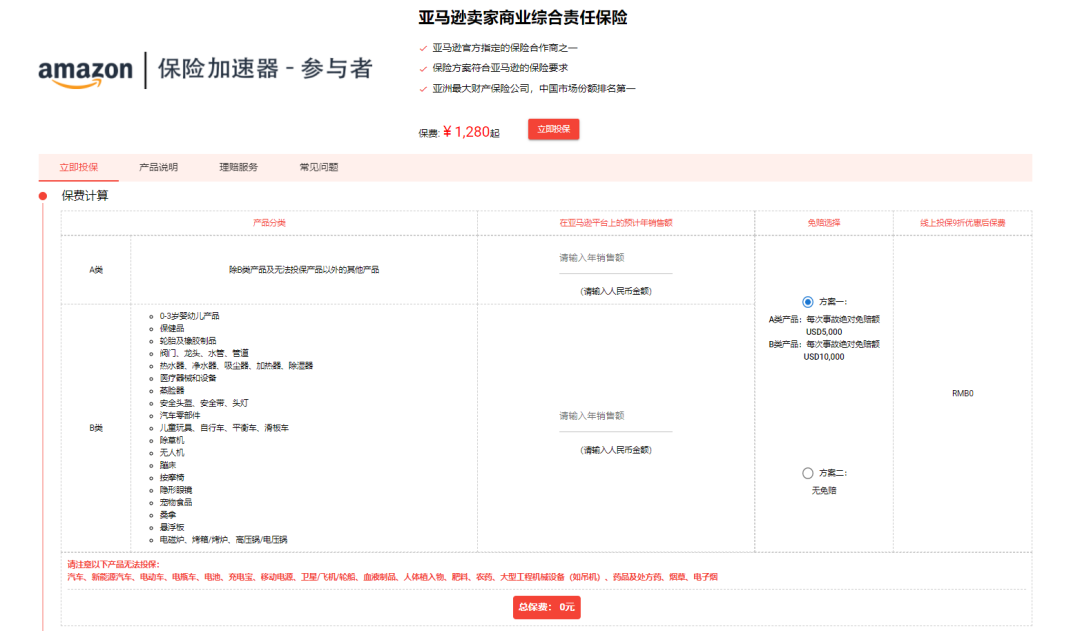Click the 总保费 0元 button at bottom
1080x631 pixels.
point(546,607)
